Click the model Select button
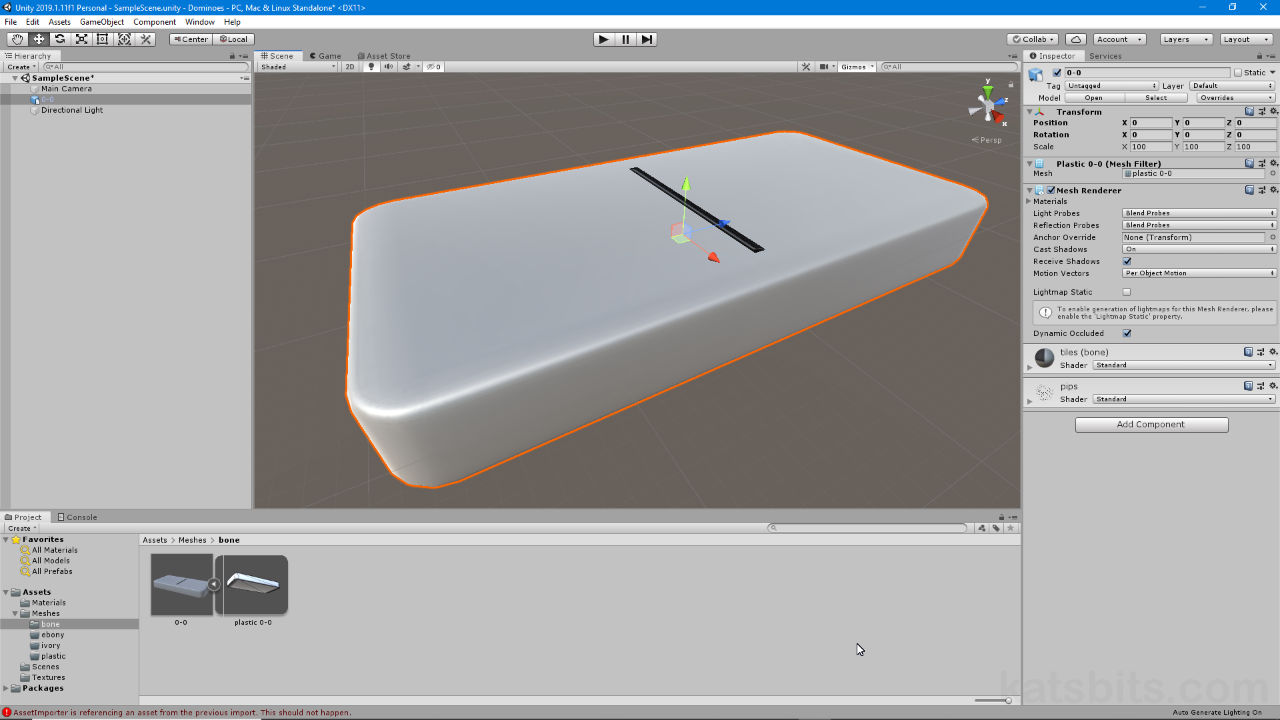The width and height of the screenshot is (1280, 720). coord(1156,98)
